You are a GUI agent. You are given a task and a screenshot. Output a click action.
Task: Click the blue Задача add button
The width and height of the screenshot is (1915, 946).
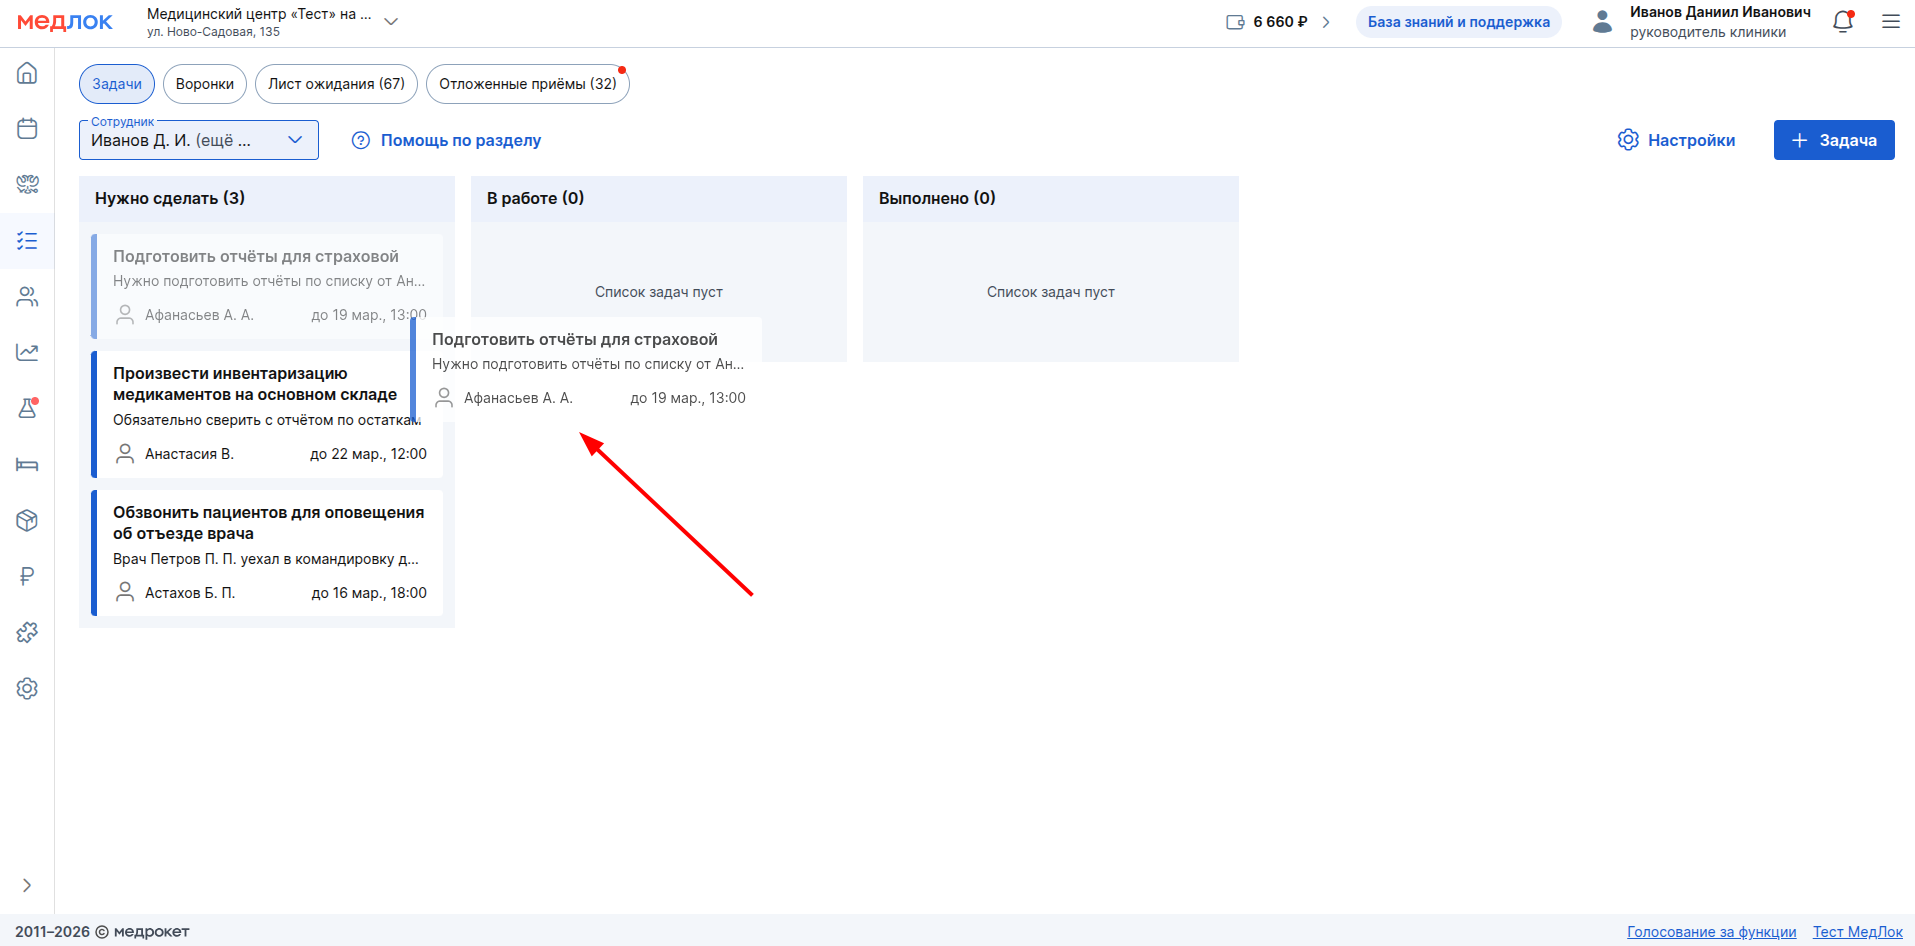(x=1833, y=140)
